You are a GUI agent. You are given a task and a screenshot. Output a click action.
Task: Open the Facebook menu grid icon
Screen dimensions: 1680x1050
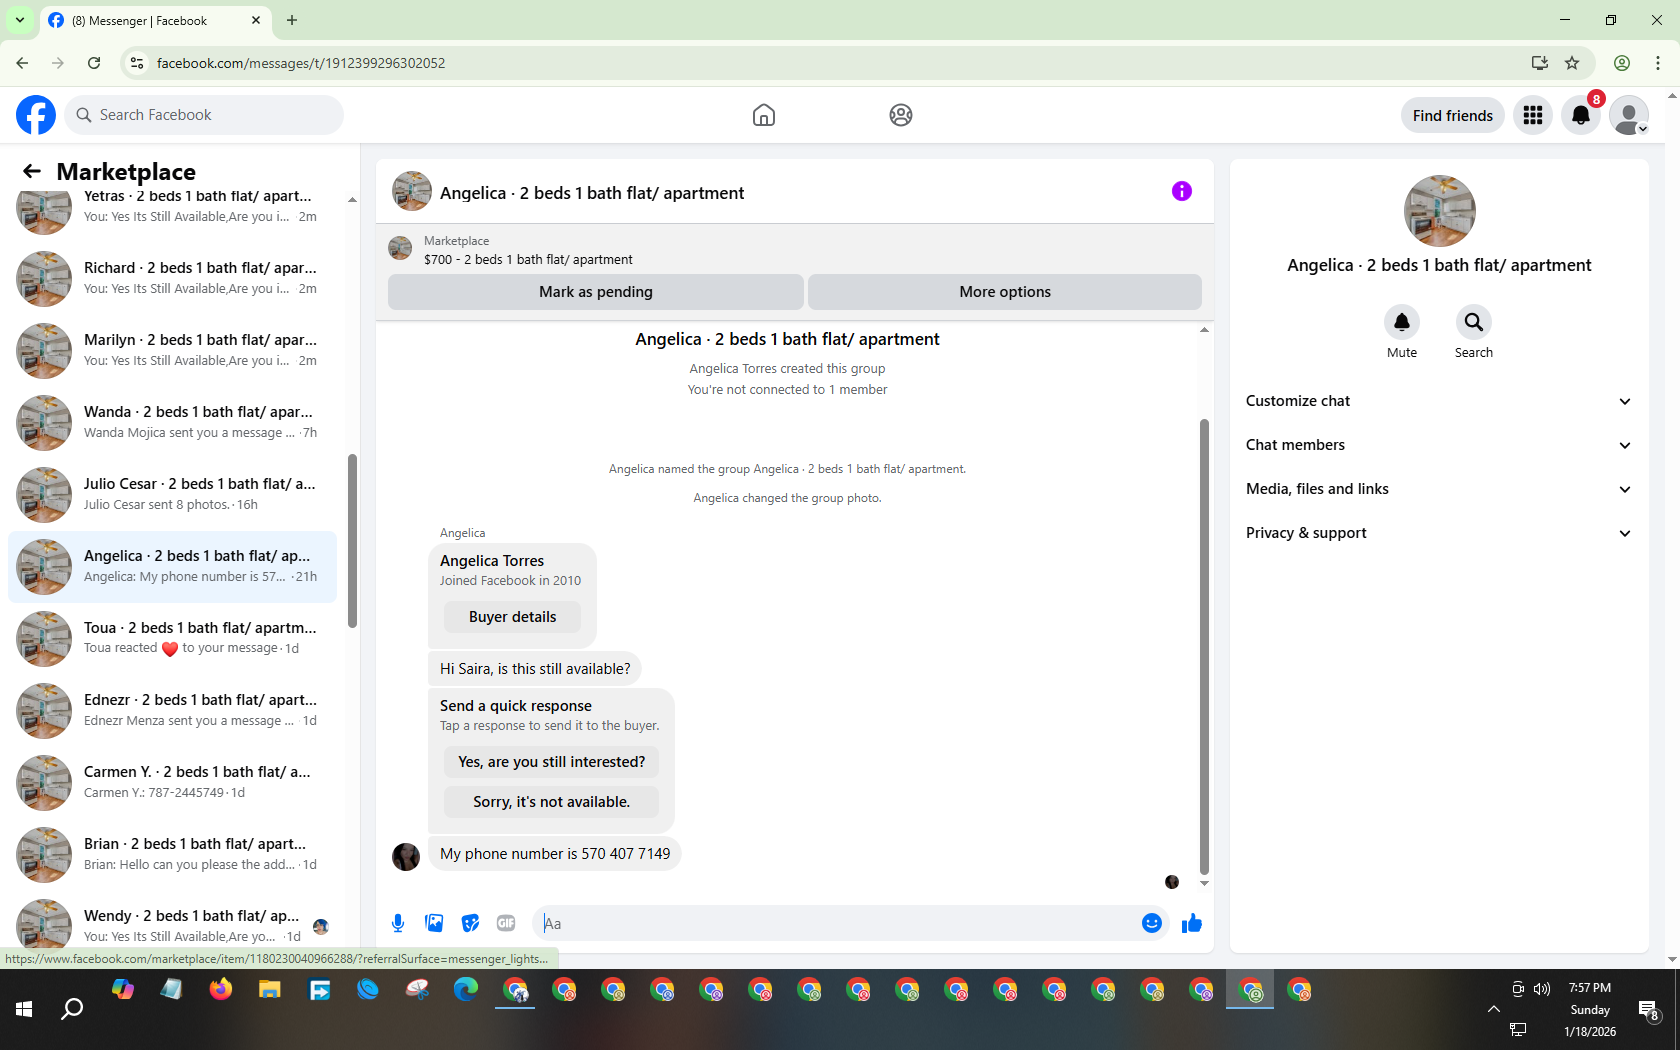(1533, 115)
